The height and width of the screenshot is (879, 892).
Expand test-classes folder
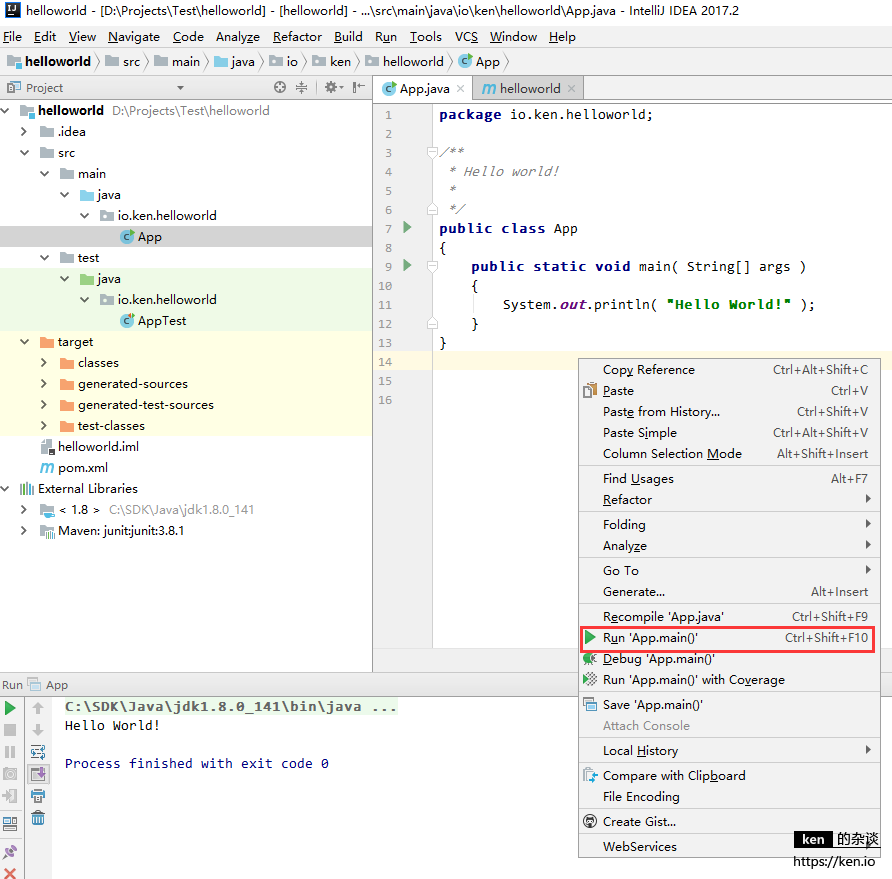(x=44, y=426)
